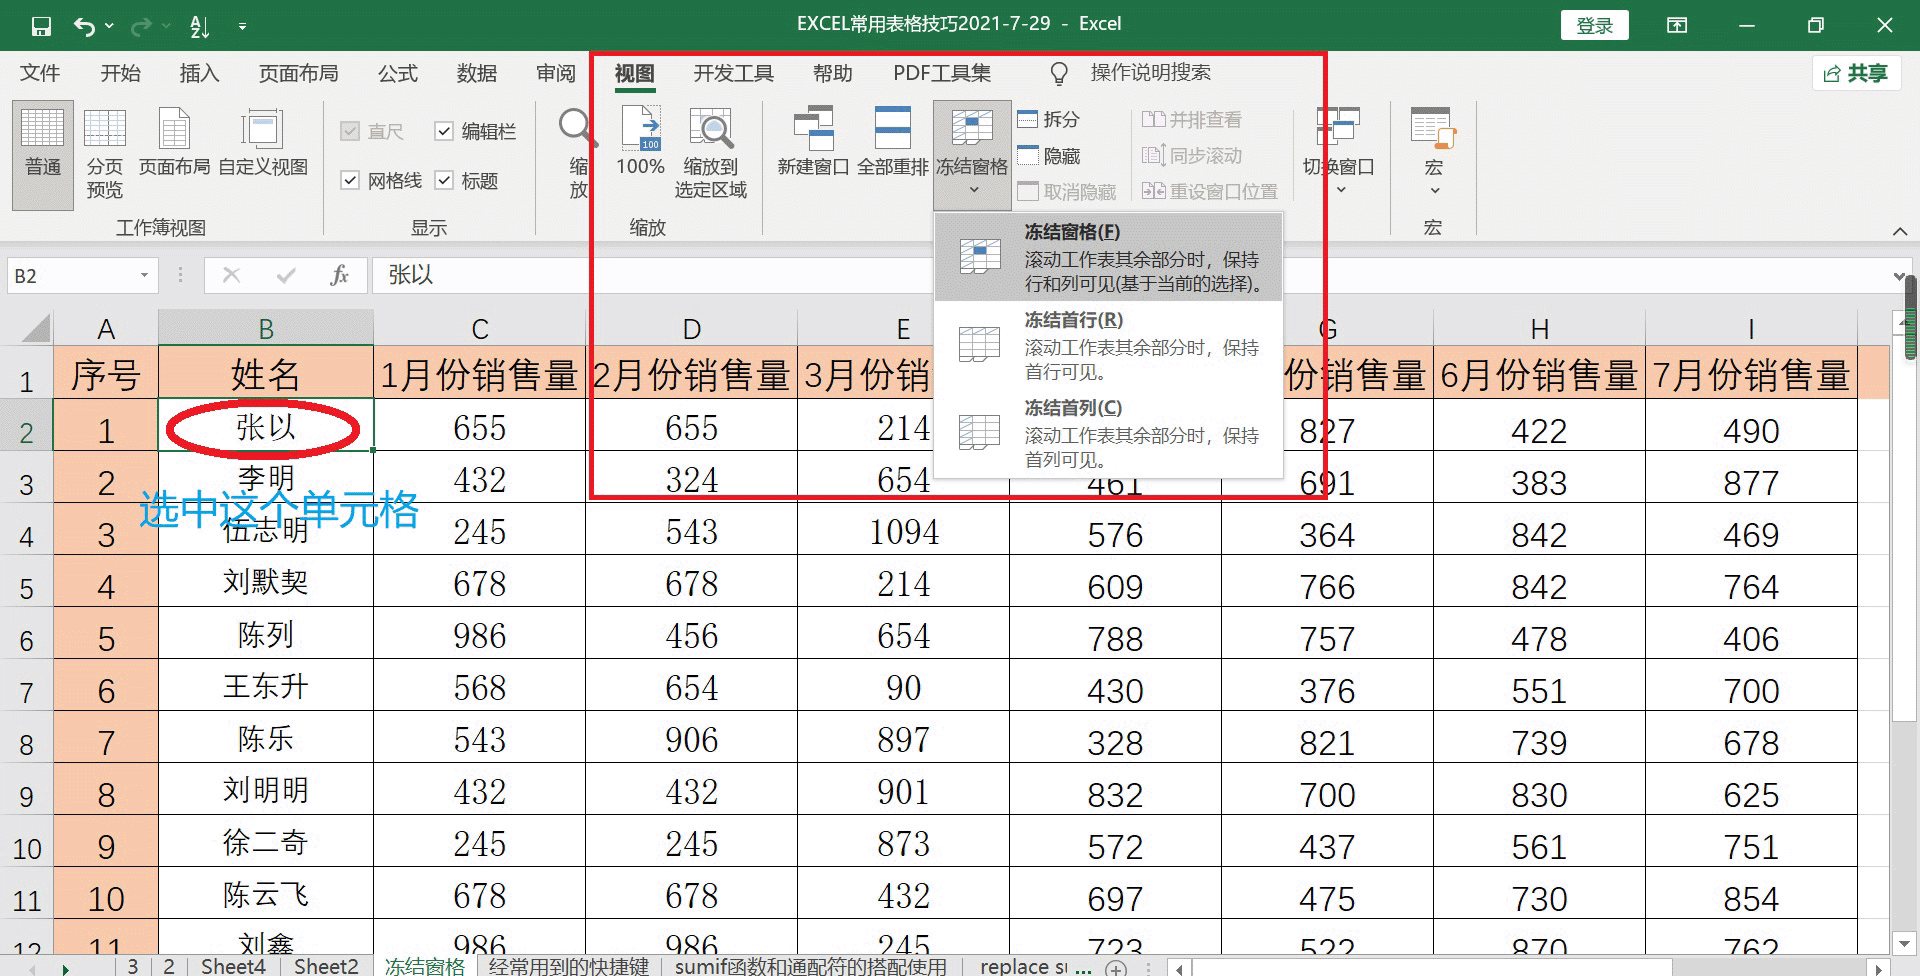
Task: Open the 插入 insert tab
Action: [199, 73]
